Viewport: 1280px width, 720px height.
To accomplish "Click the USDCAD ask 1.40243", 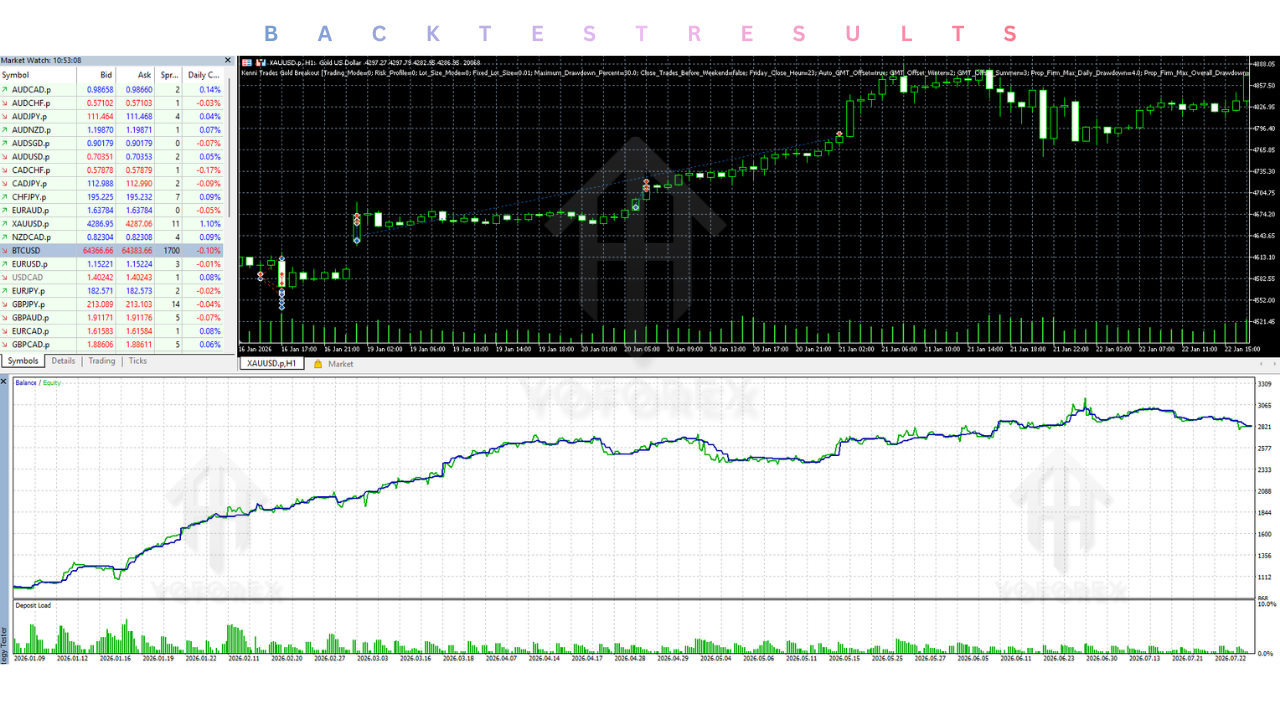I will (139, 277).
